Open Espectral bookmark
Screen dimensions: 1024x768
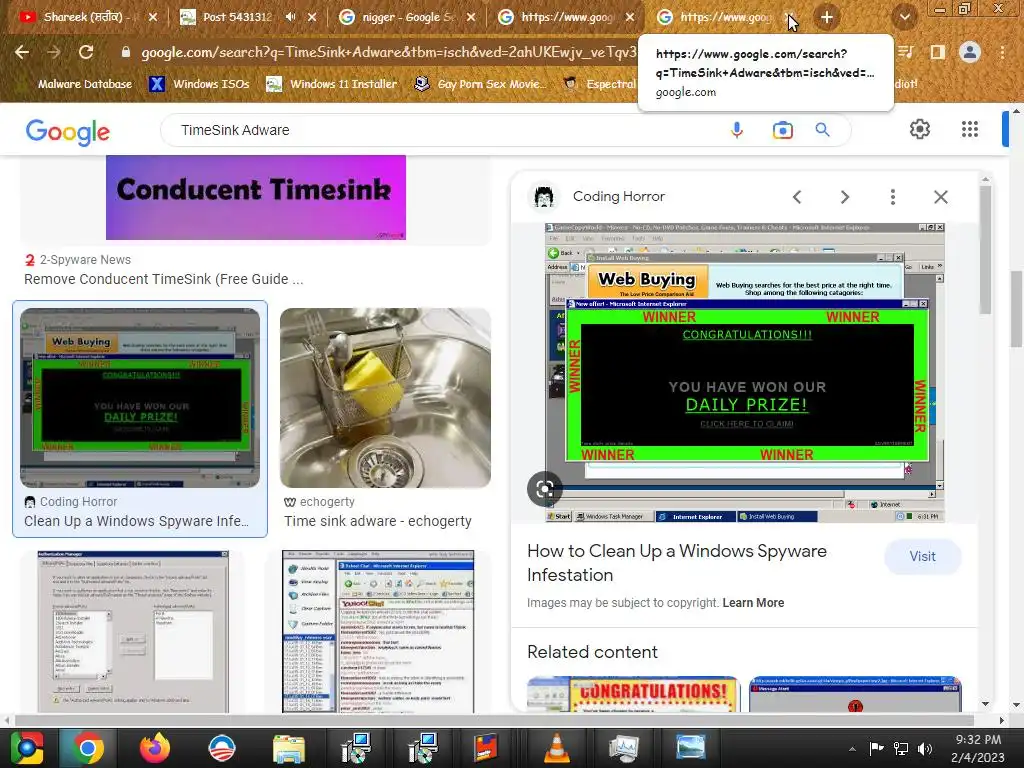point(600,84)
